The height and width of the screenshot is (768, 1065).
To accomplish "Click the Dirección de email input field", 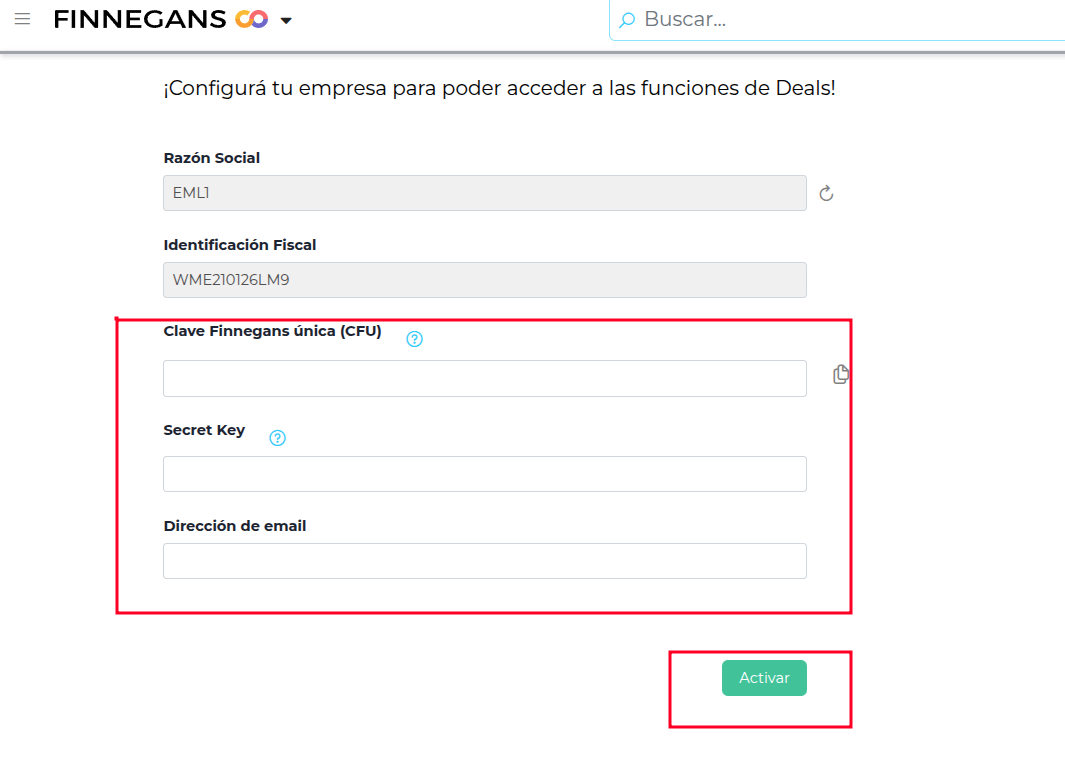I will (x=484, y=561).
